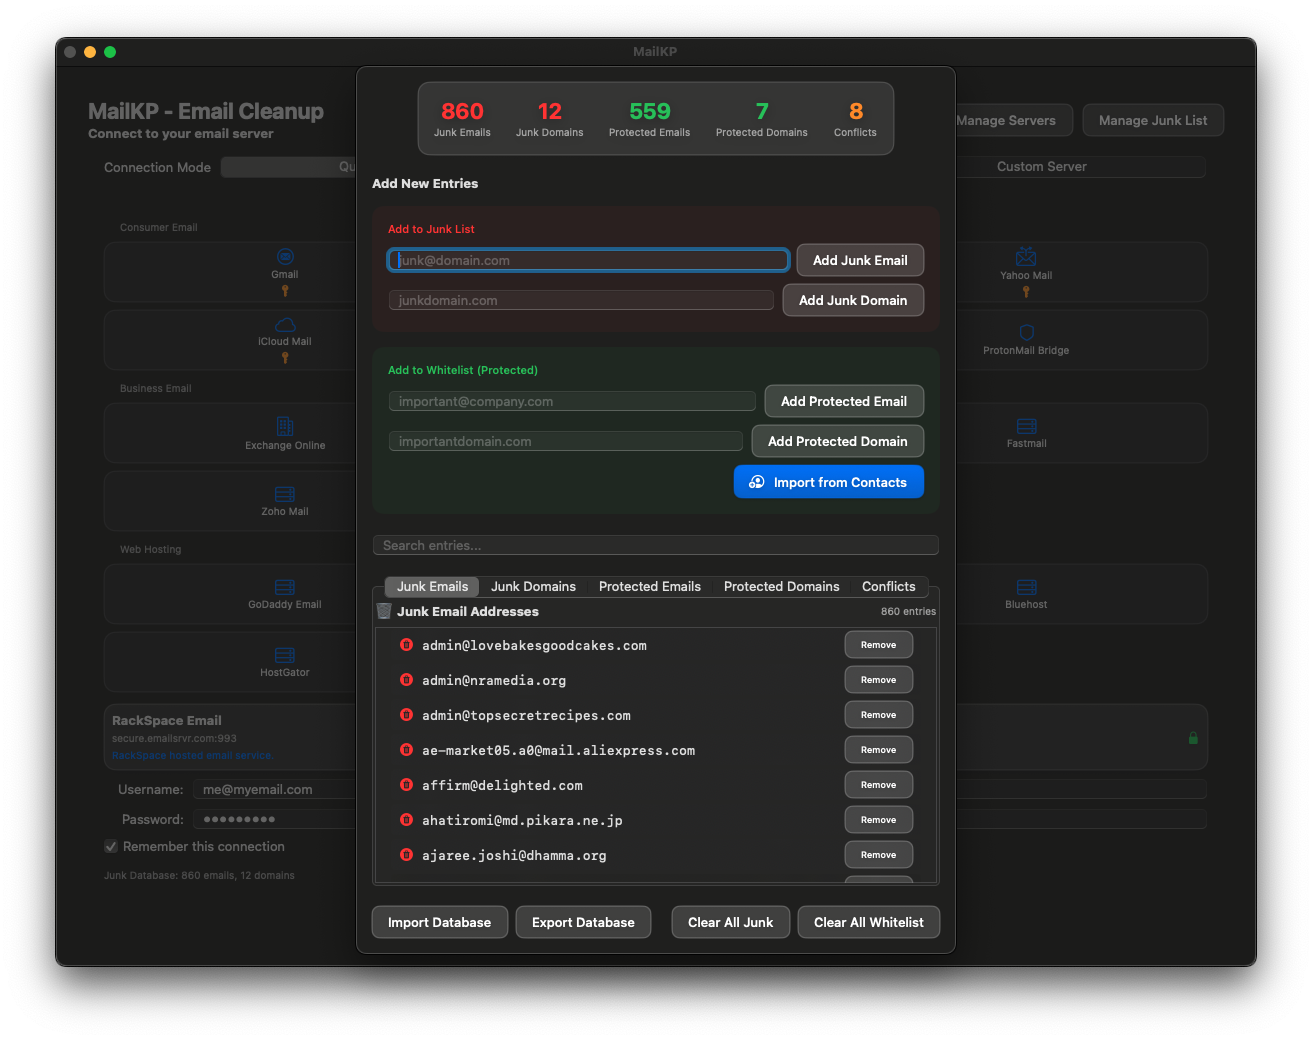Click Import from Contacts button
This screenshot has height=1040, width=1312.
point(829,482)
